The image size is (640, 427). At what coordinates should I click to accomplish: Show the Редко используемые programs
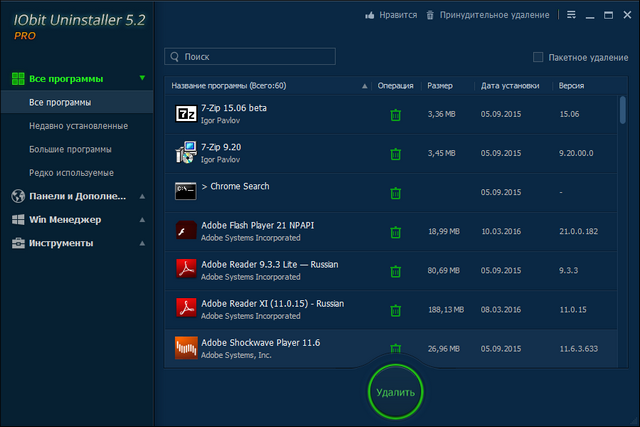click(71, 172)
